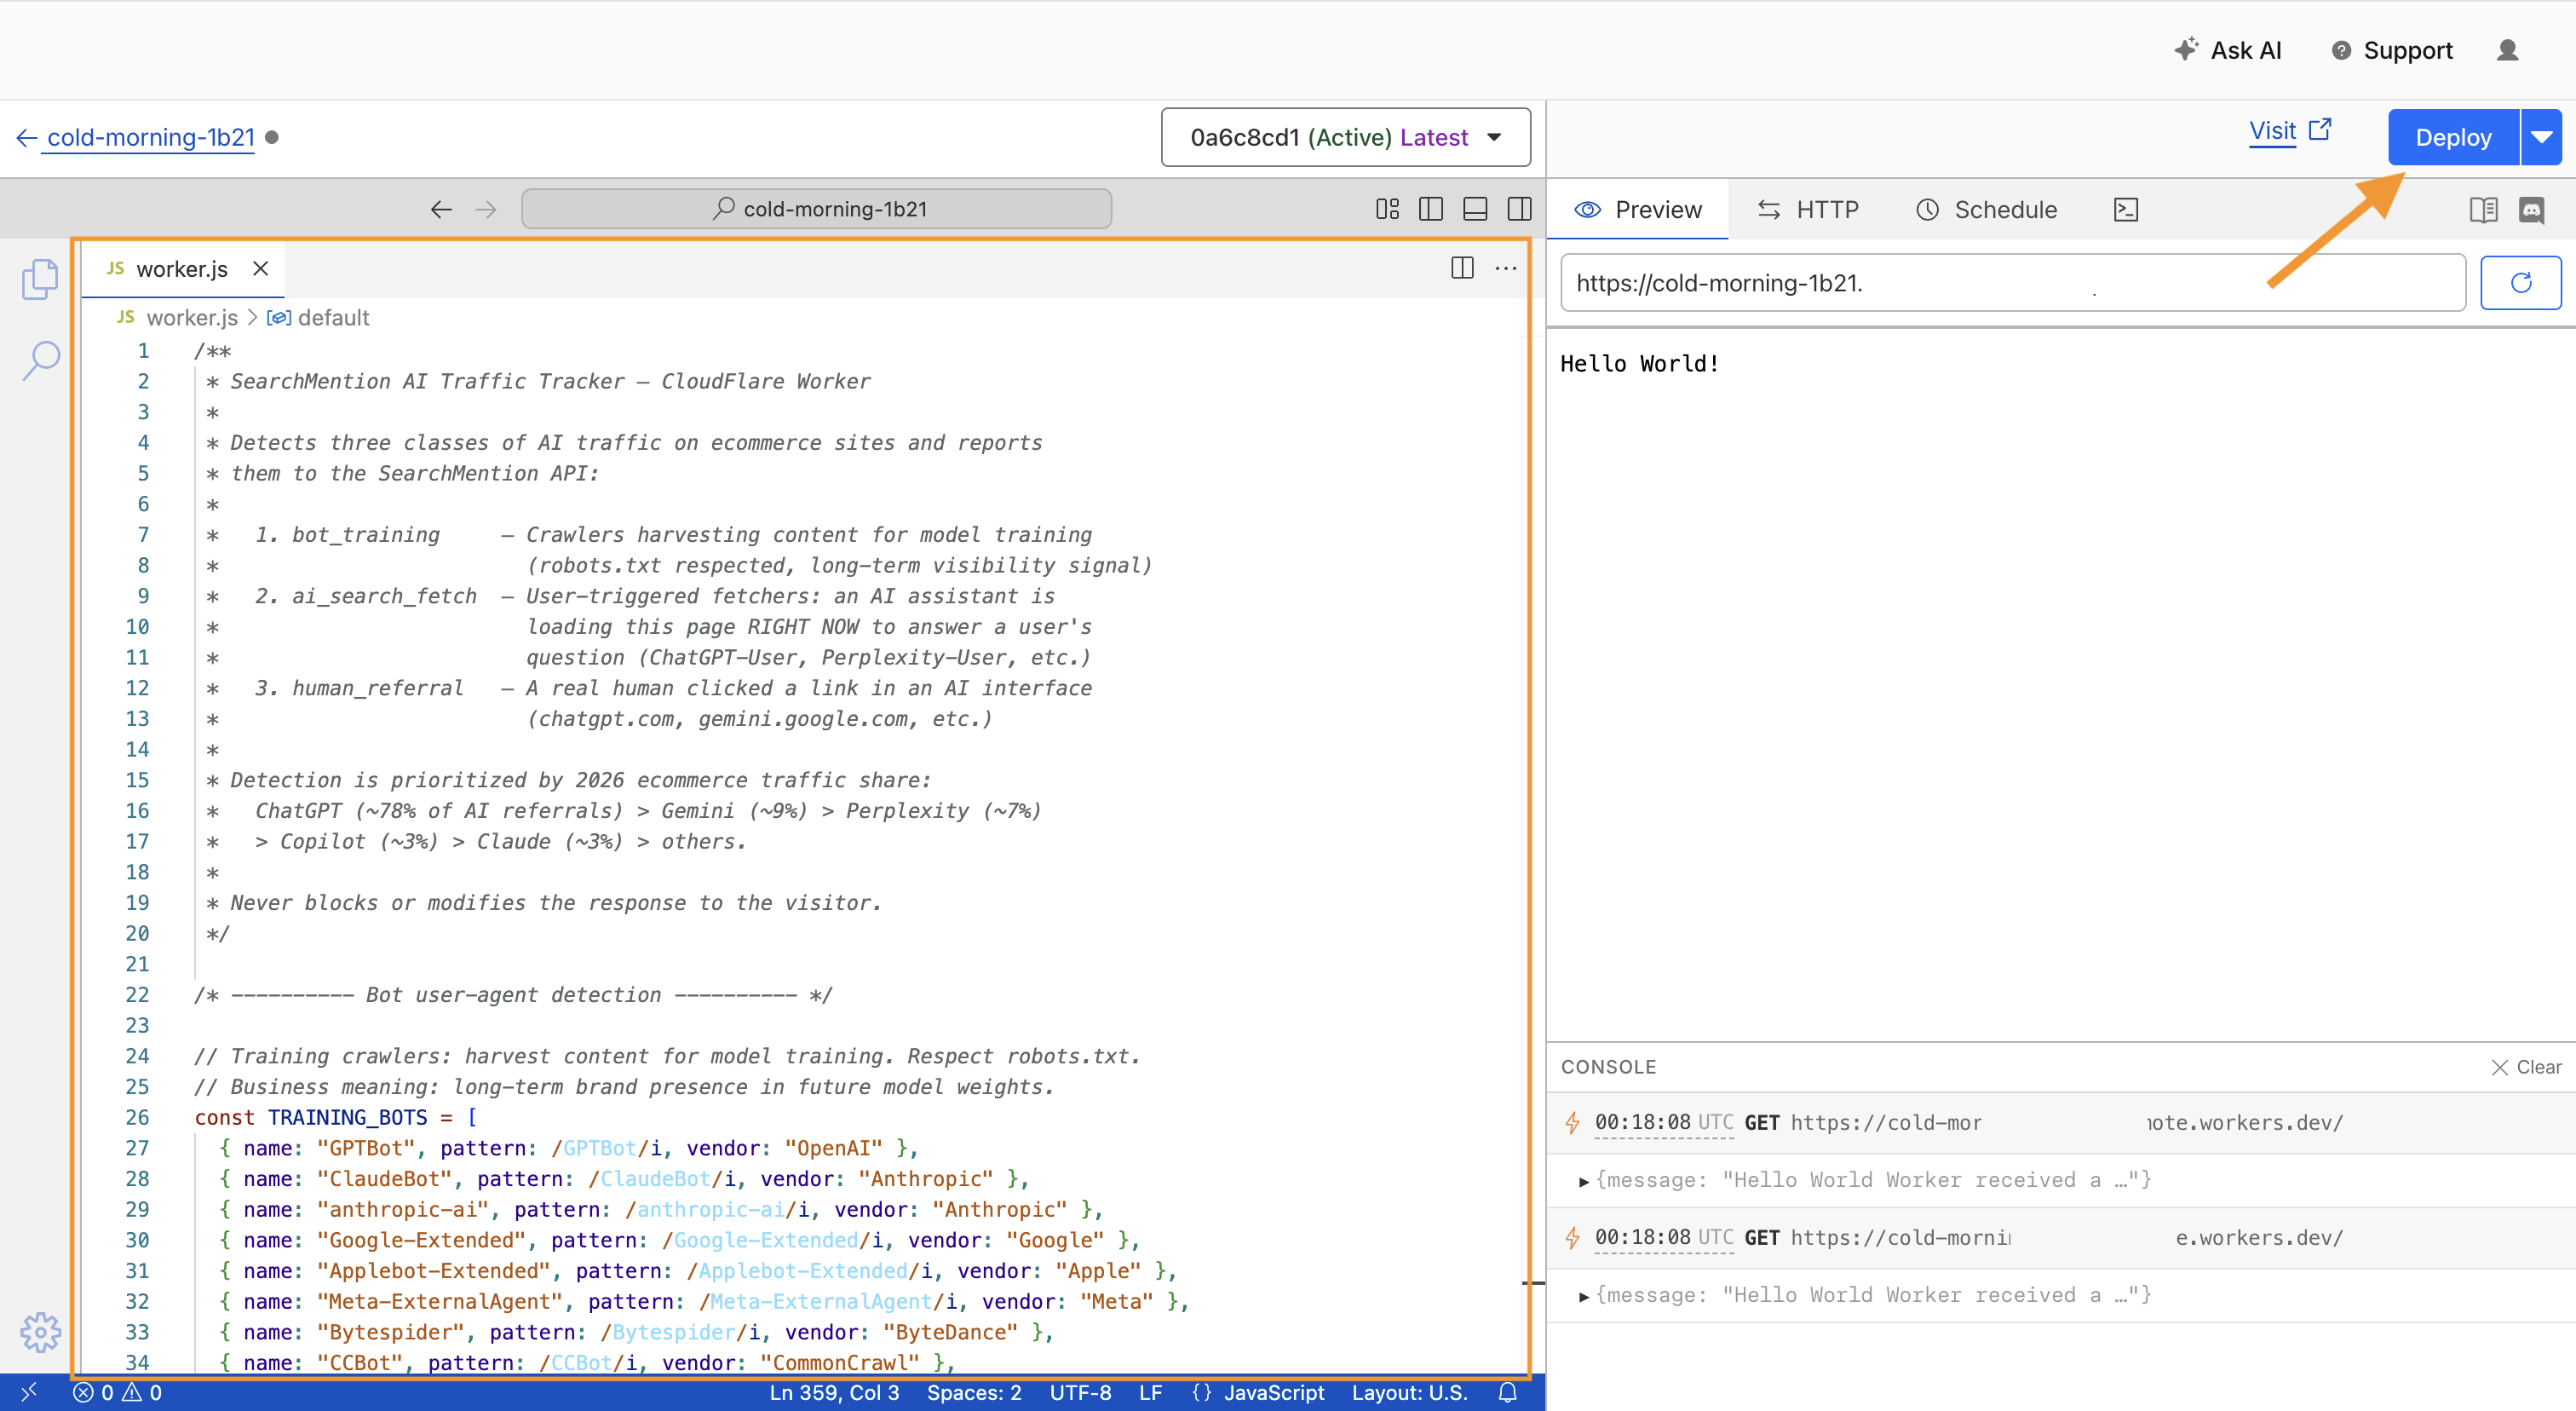Open editor More Actions ellipsis

pyautogui.click(x=1506, y=268)
